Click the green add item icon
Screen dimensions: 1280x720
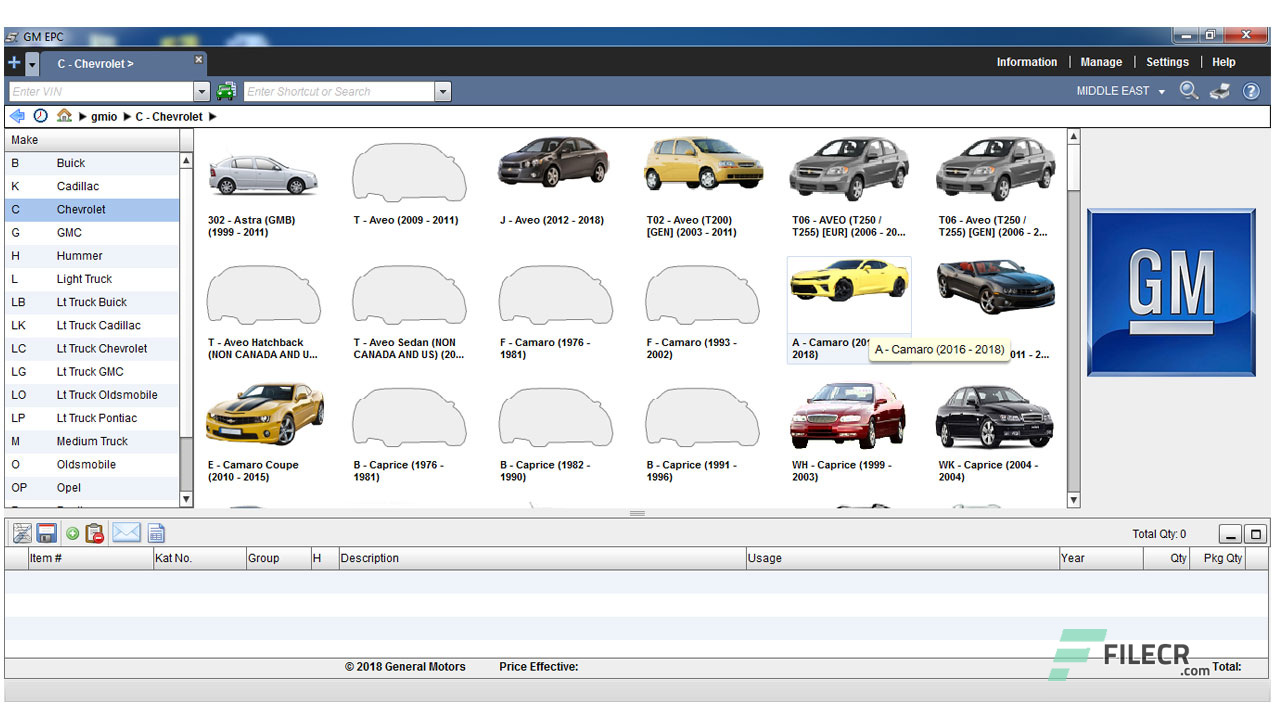click(72, 534)
